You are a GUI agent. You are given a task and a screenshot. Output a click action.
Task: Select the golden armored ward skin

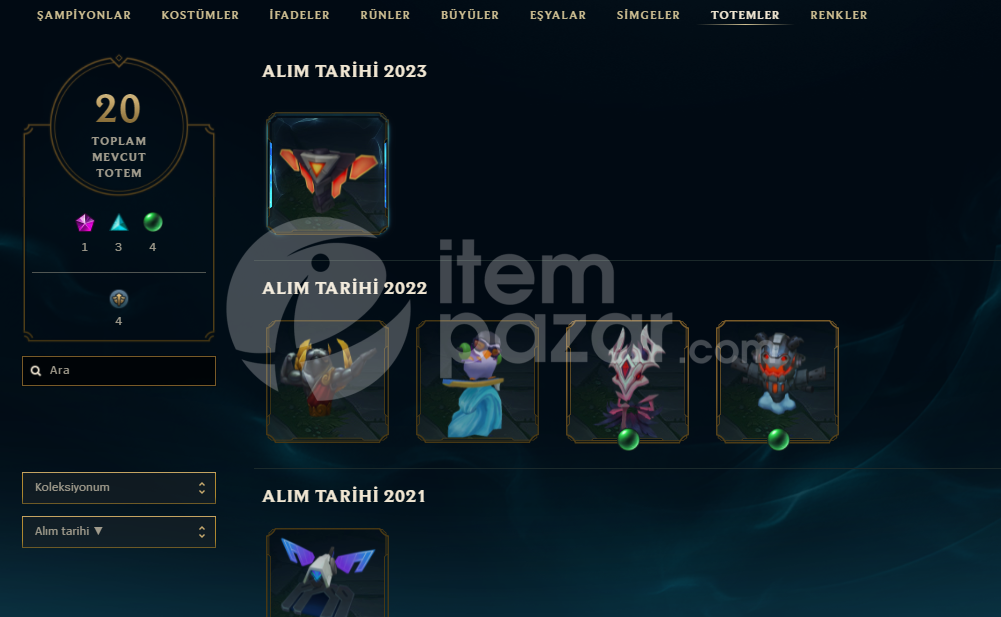(x=327, y=381)
